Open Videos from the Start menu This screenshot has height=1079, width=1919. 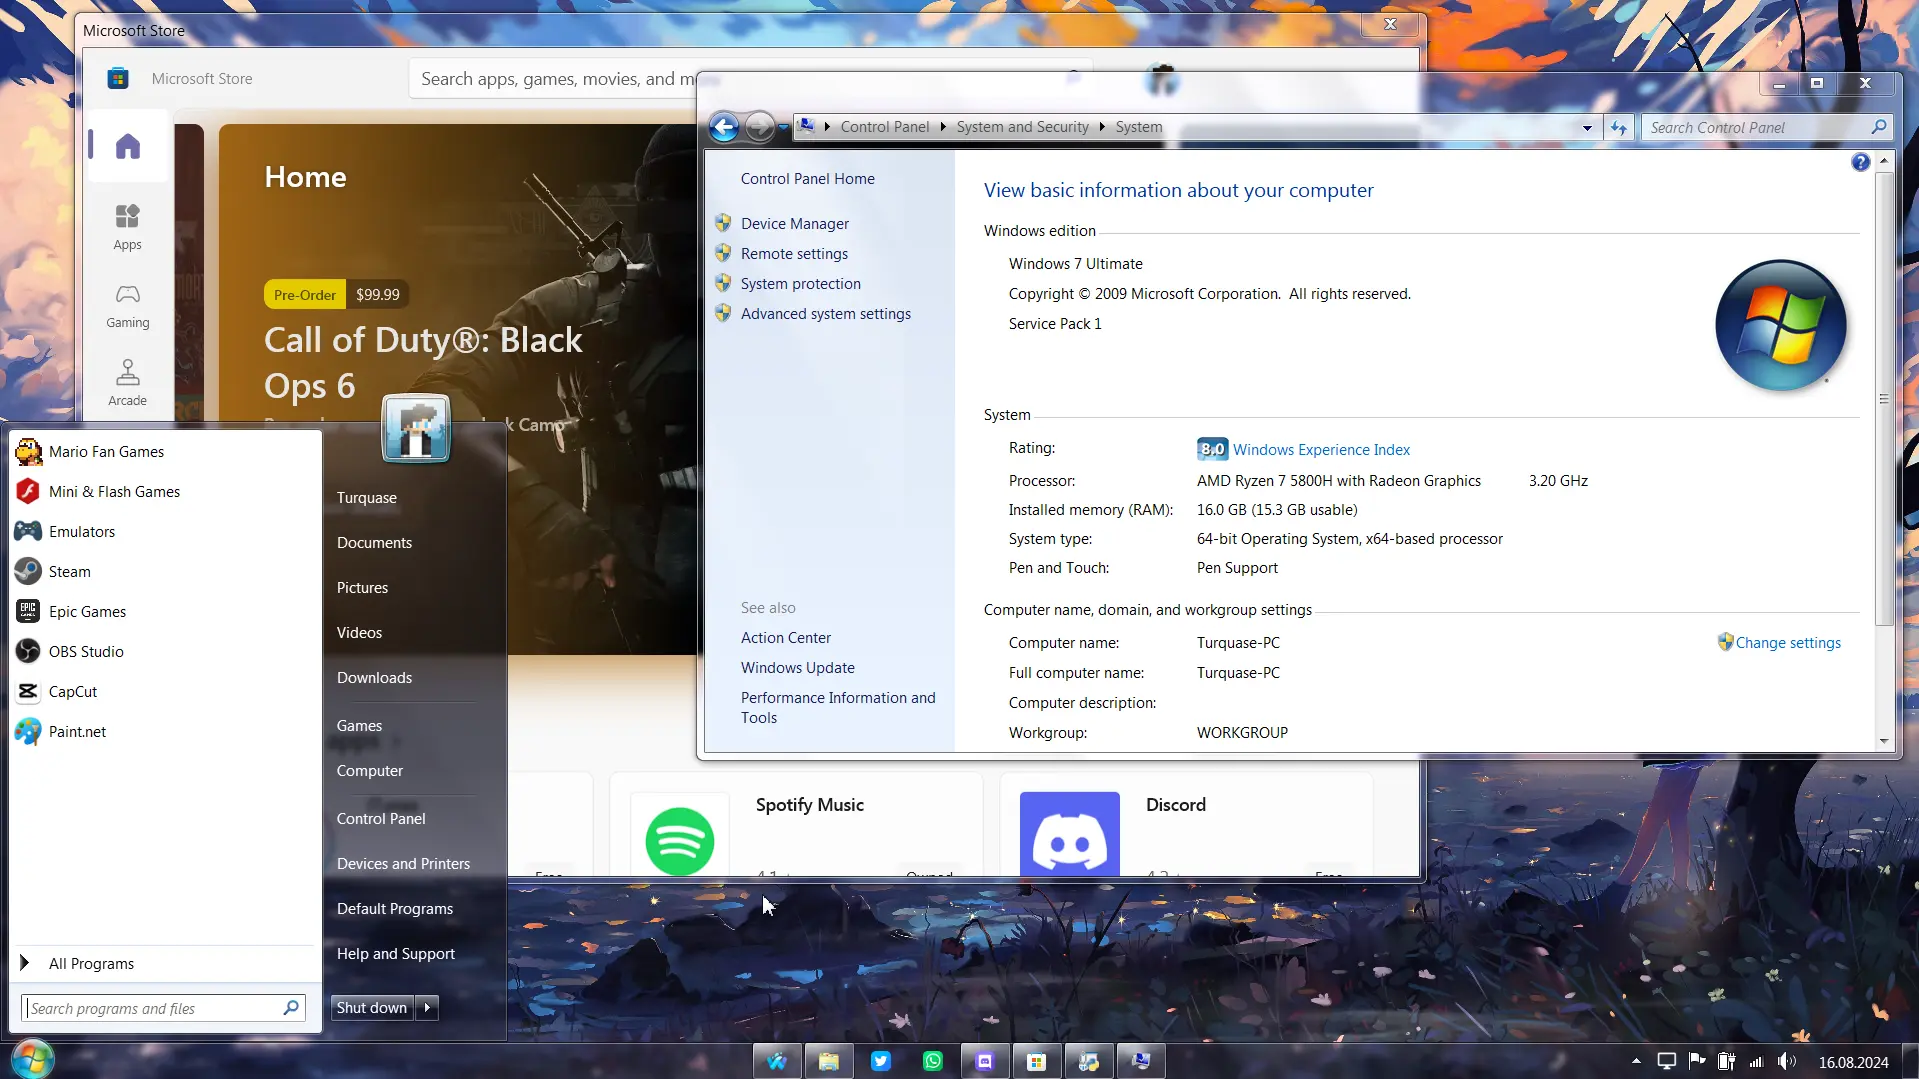[x=359, y=633]
